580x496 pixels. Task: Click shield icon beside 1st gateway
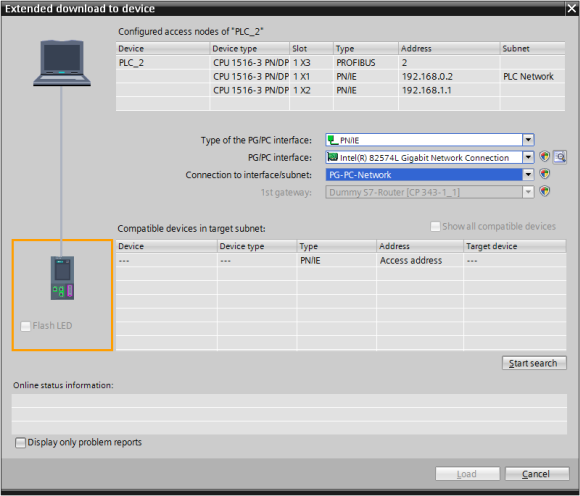(544, 191)
